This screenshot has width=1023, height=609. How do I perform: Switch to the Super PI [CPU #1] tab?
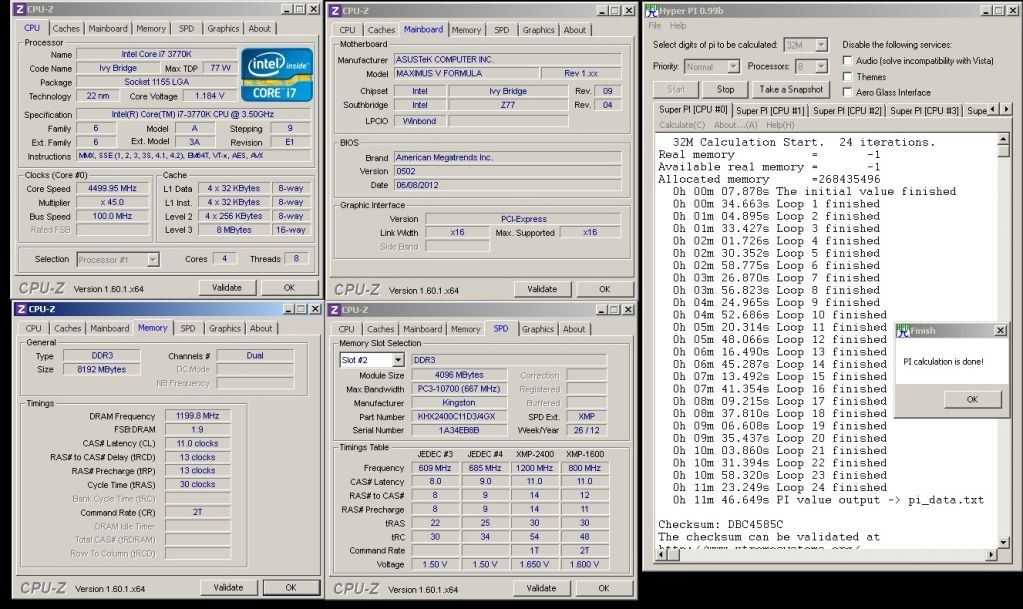(770, 110)
